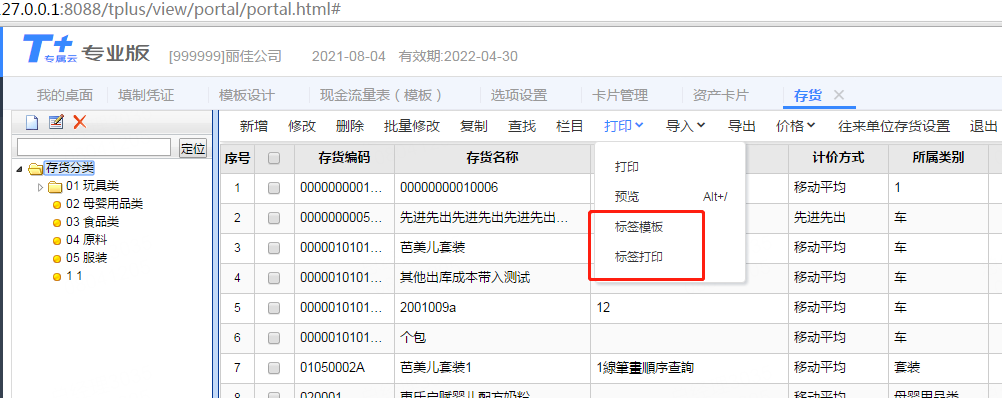Click the 新增 toolbar button

tap(254, 126)
